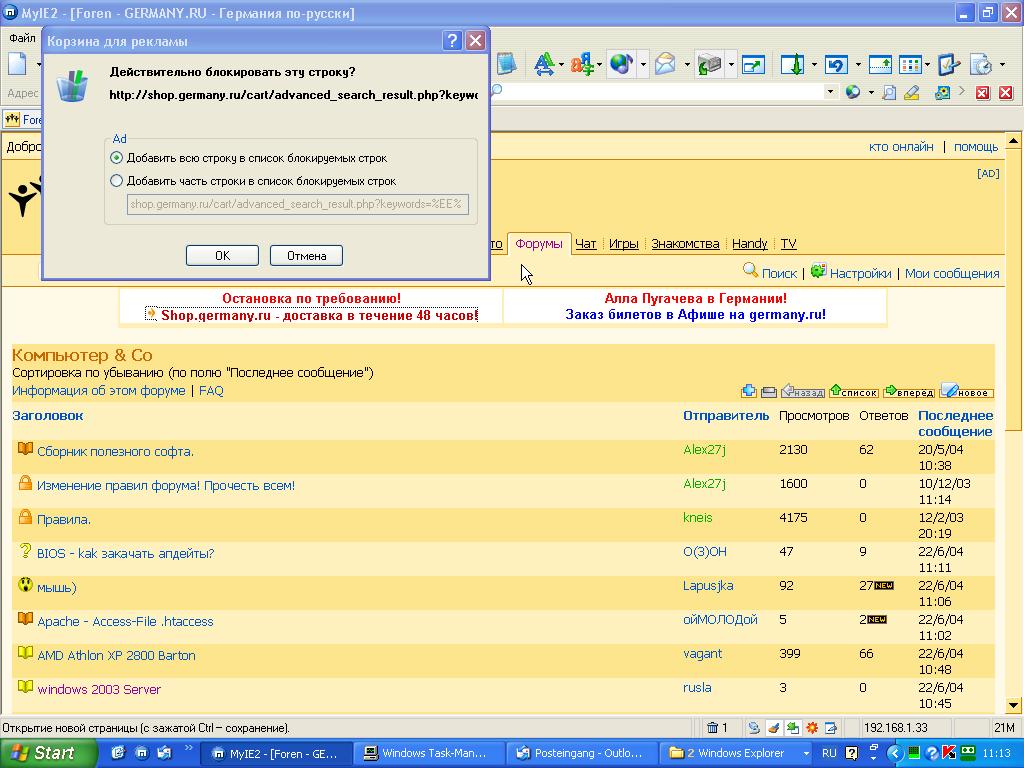Expand the encoding icon dropdown arrow
The width and height of the screenshot is (1024, 768).
click(599, 64)
